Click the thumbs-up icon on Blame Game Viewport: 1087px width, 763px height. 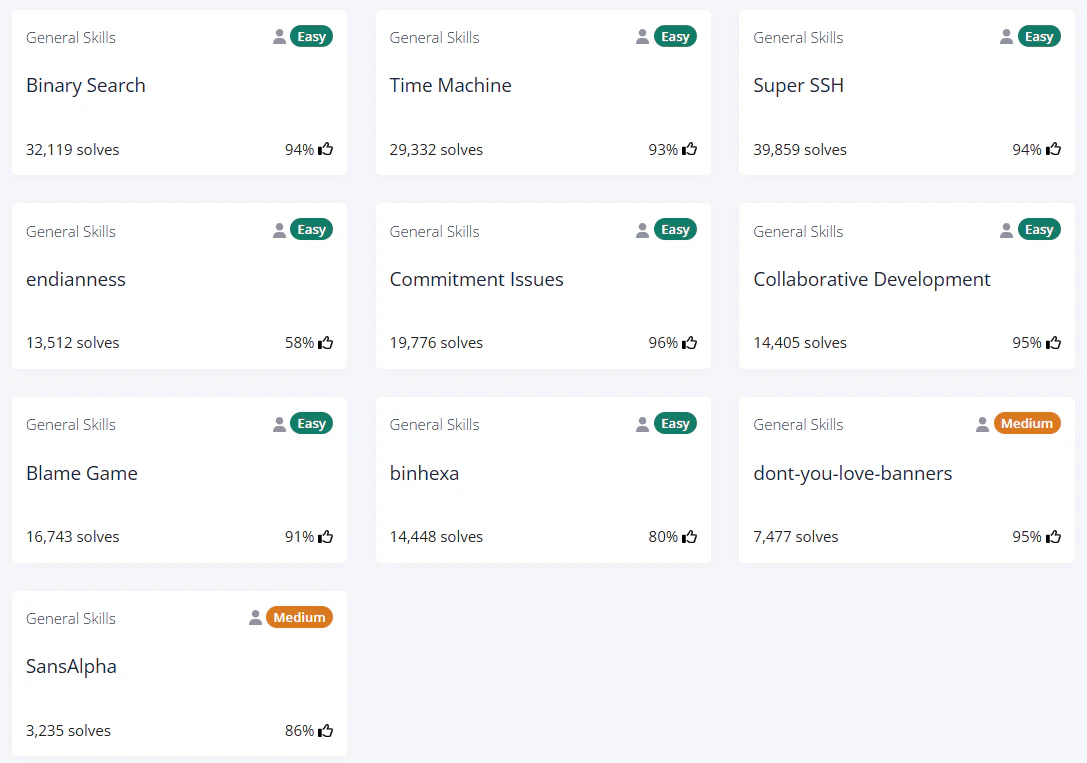coord(326,536)
